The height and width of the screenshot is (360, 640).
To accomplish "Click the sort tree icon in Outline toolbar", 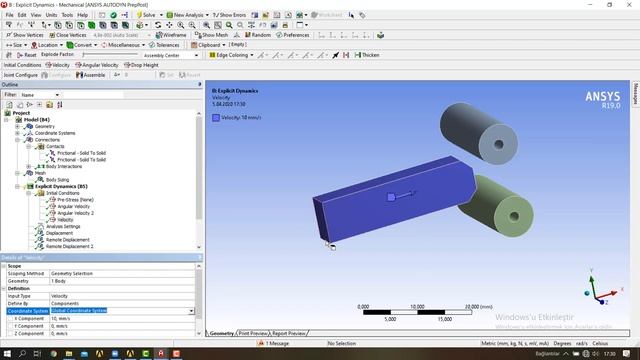I will (60, 105).
